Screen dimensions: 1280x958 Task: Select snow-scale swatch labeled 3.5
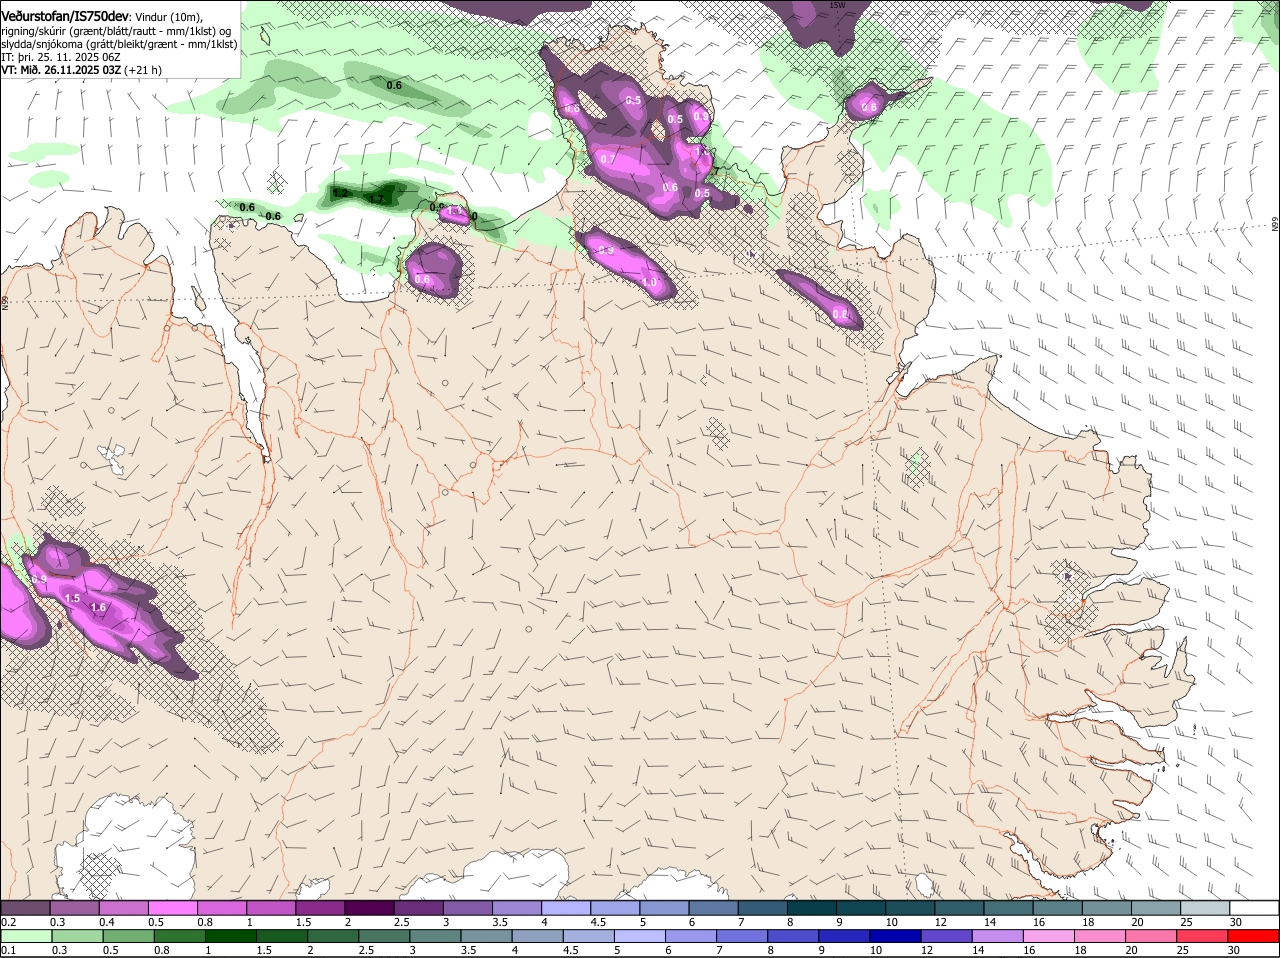pyautogui.click(x=517, y=907)
